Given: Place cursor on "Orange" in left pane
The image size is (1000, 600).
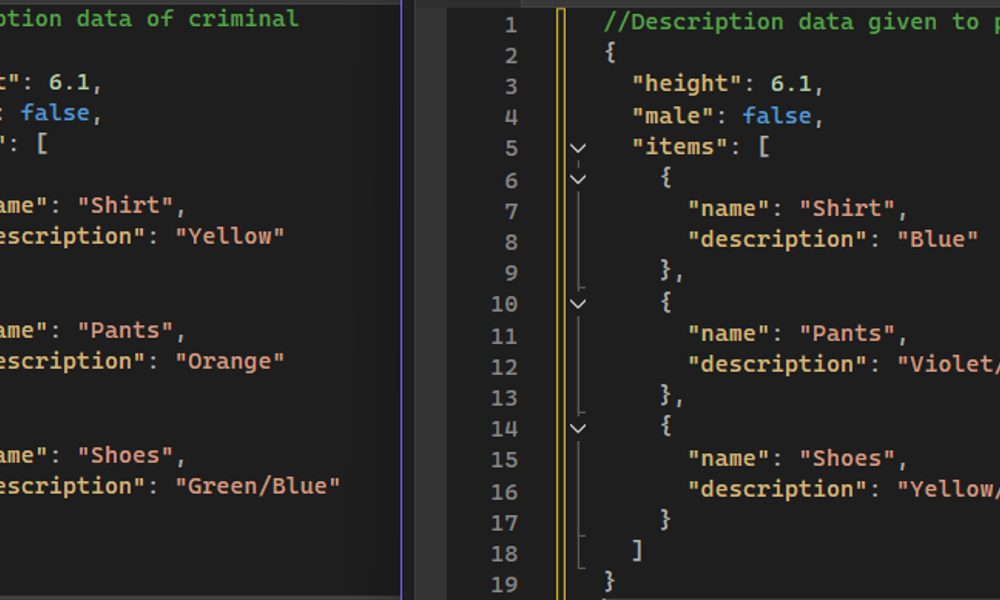Looking at the screenshot, I should pyautogui.click(x=236, y=361).
